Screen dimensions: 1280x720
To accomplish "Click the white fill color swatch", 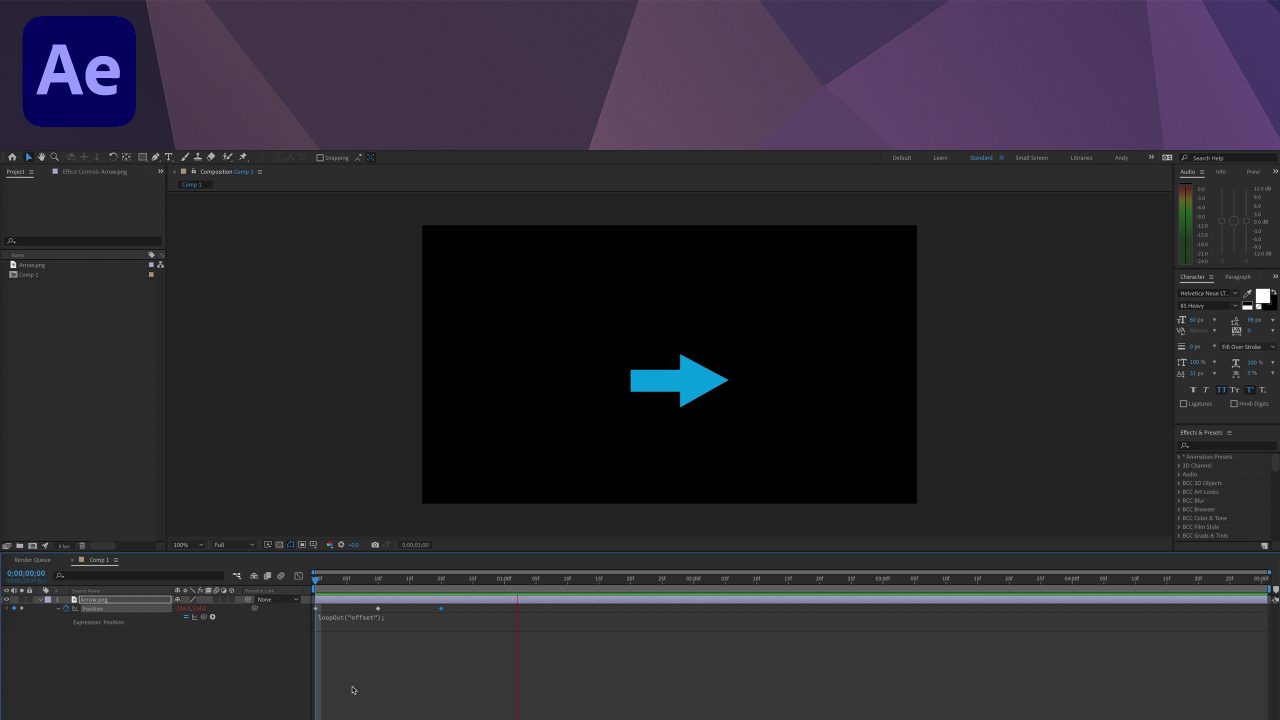I will (1263, 296).
